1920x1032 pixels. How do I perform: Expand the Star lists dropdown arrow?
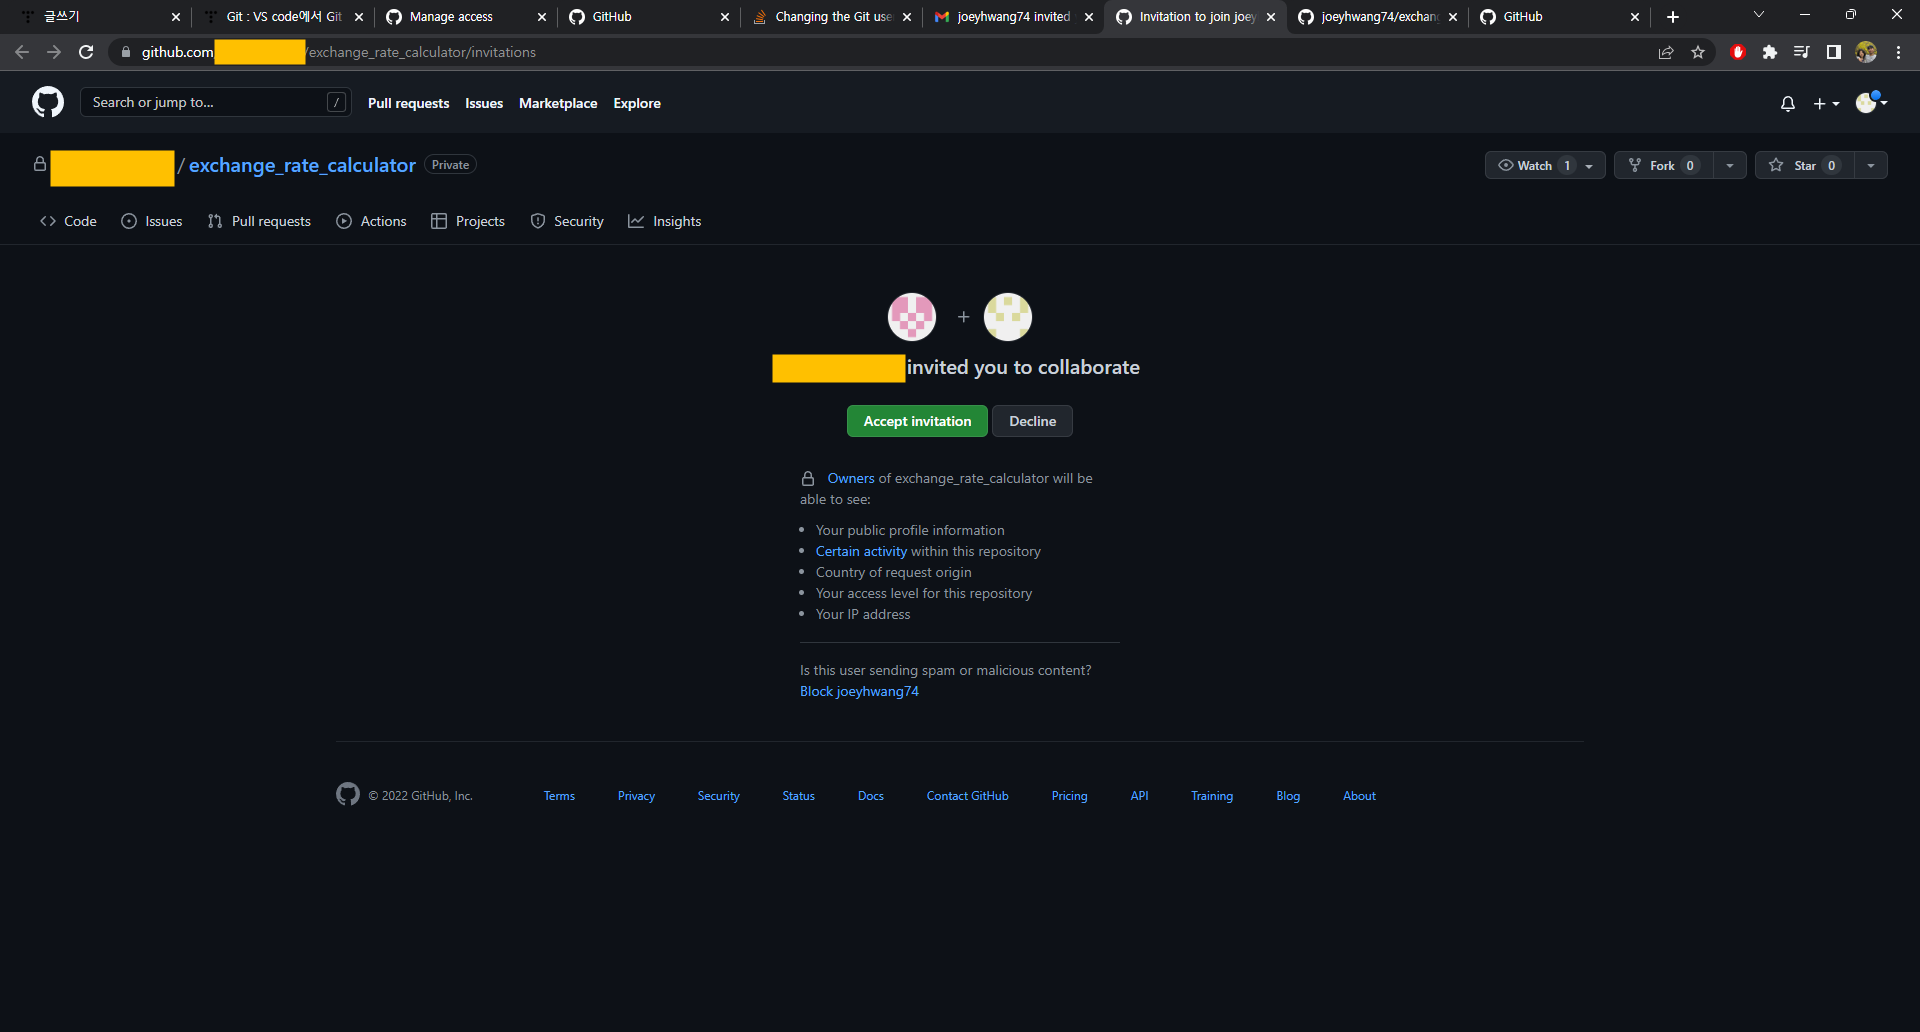point(1871,165)
